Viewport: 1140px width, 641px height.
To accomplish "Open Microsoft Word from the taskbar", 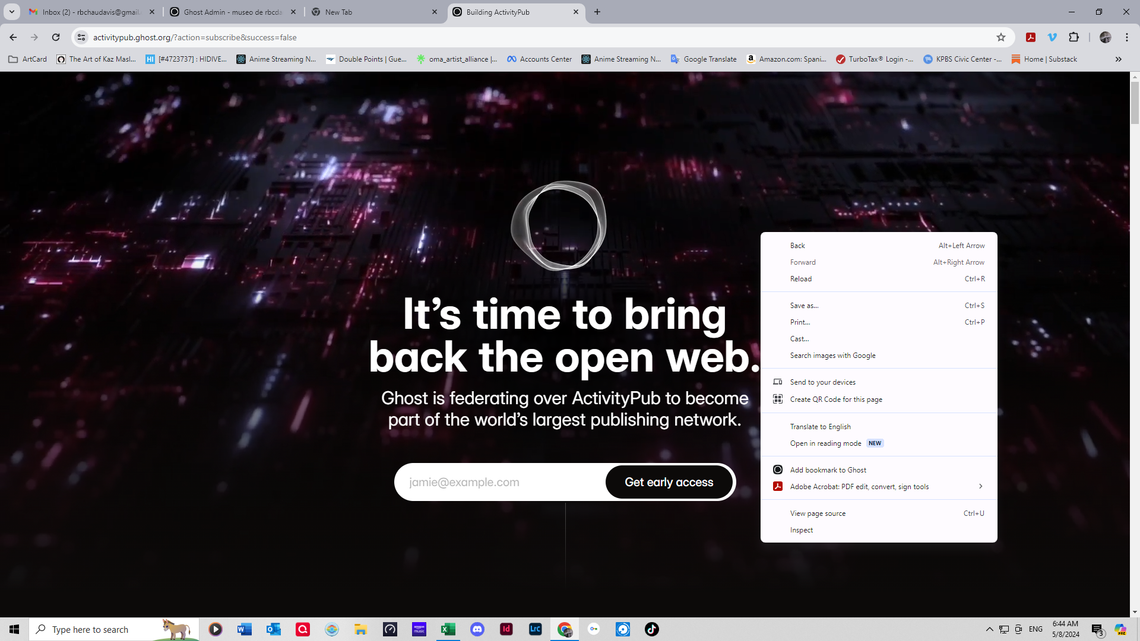I will point(244,629).
